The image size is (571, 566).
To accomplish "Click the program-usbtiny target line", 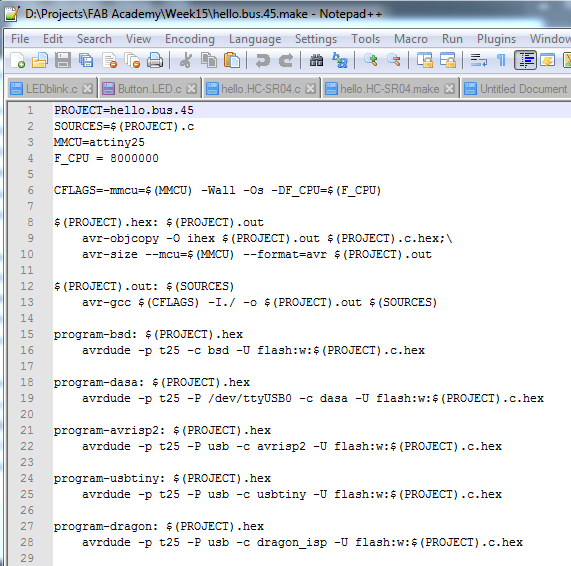I will [162, 478].
